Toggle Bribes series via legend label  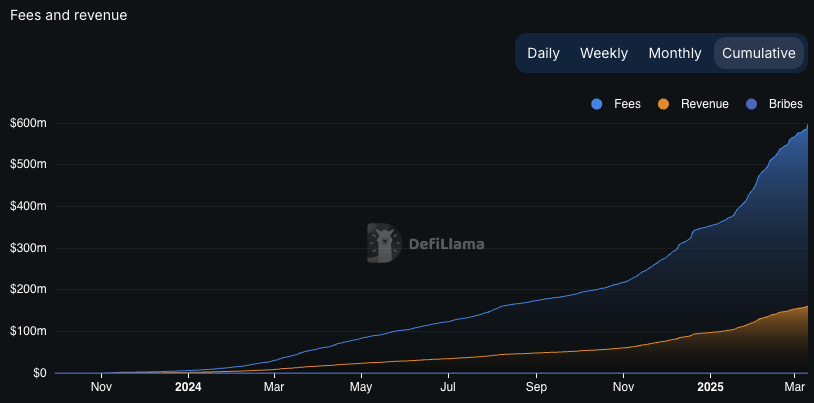(785, 104)
